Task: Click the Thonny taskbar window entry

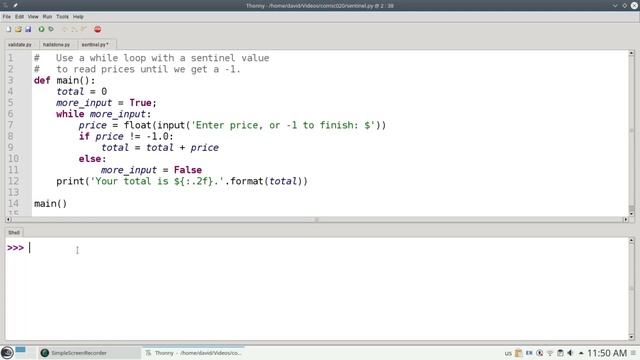Action: (x=193, y=353)
